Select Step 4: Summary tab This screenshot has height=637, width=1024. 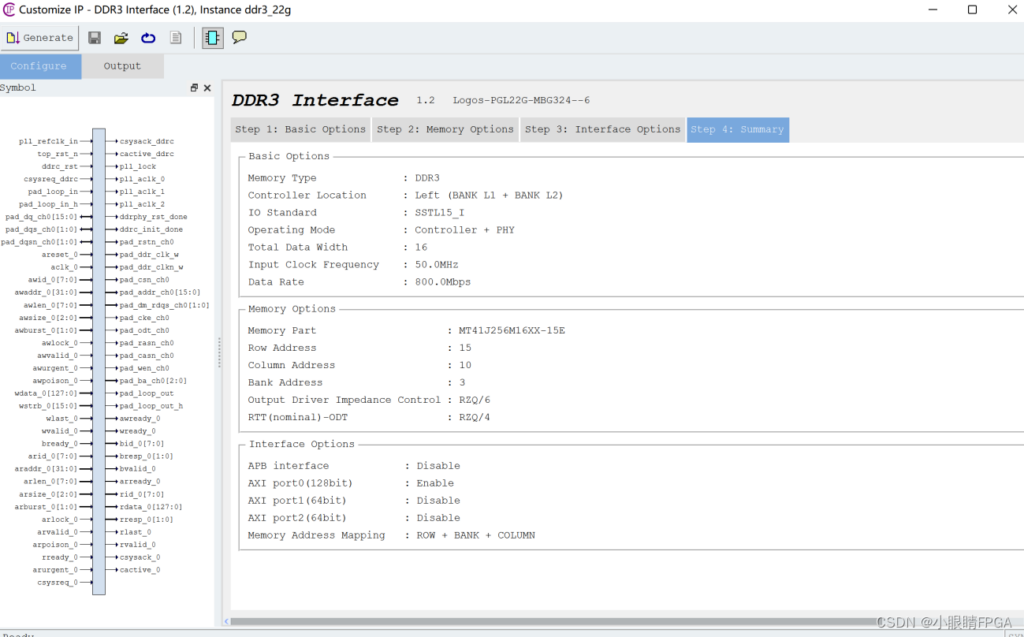(x=737, y=129)
